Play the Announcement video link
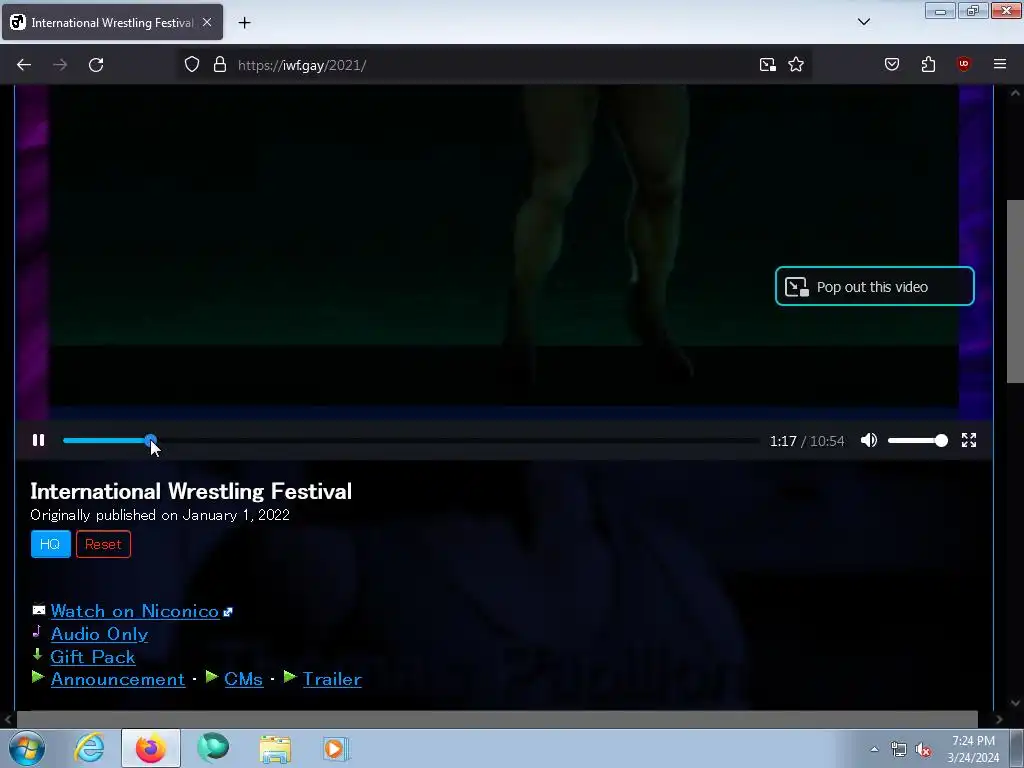Image resolution: width=1024 pixels, height=768 pixels. (x=118, y=679)
